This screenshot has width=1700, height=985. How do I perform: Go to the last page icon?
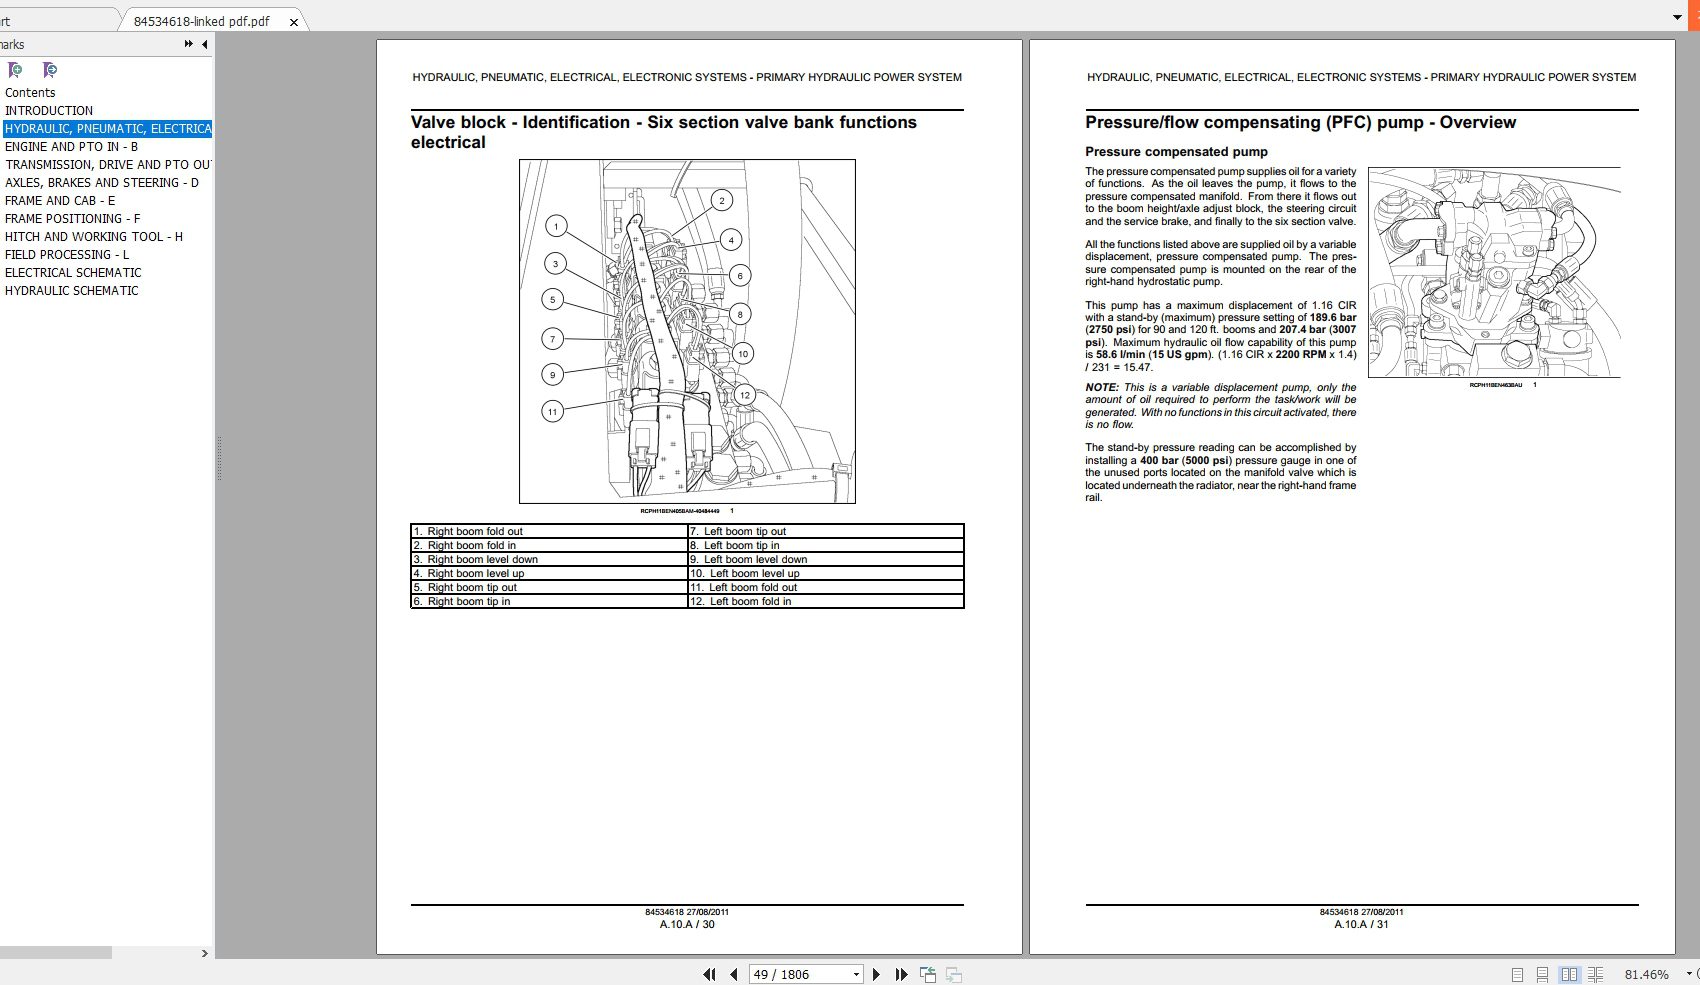[x=902, y=973]
